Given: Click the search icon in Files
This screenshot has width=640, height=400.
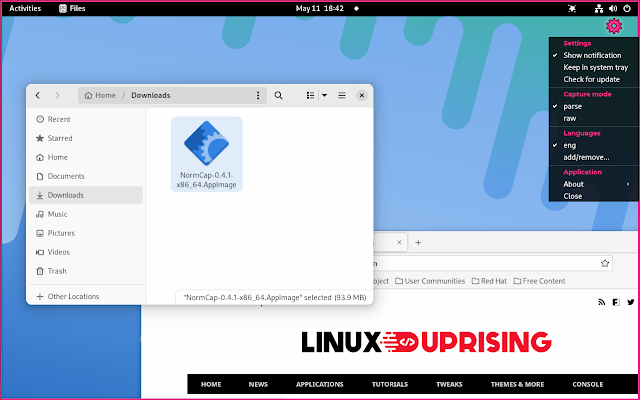Looking at the screenshot, I should click(279, 95).
